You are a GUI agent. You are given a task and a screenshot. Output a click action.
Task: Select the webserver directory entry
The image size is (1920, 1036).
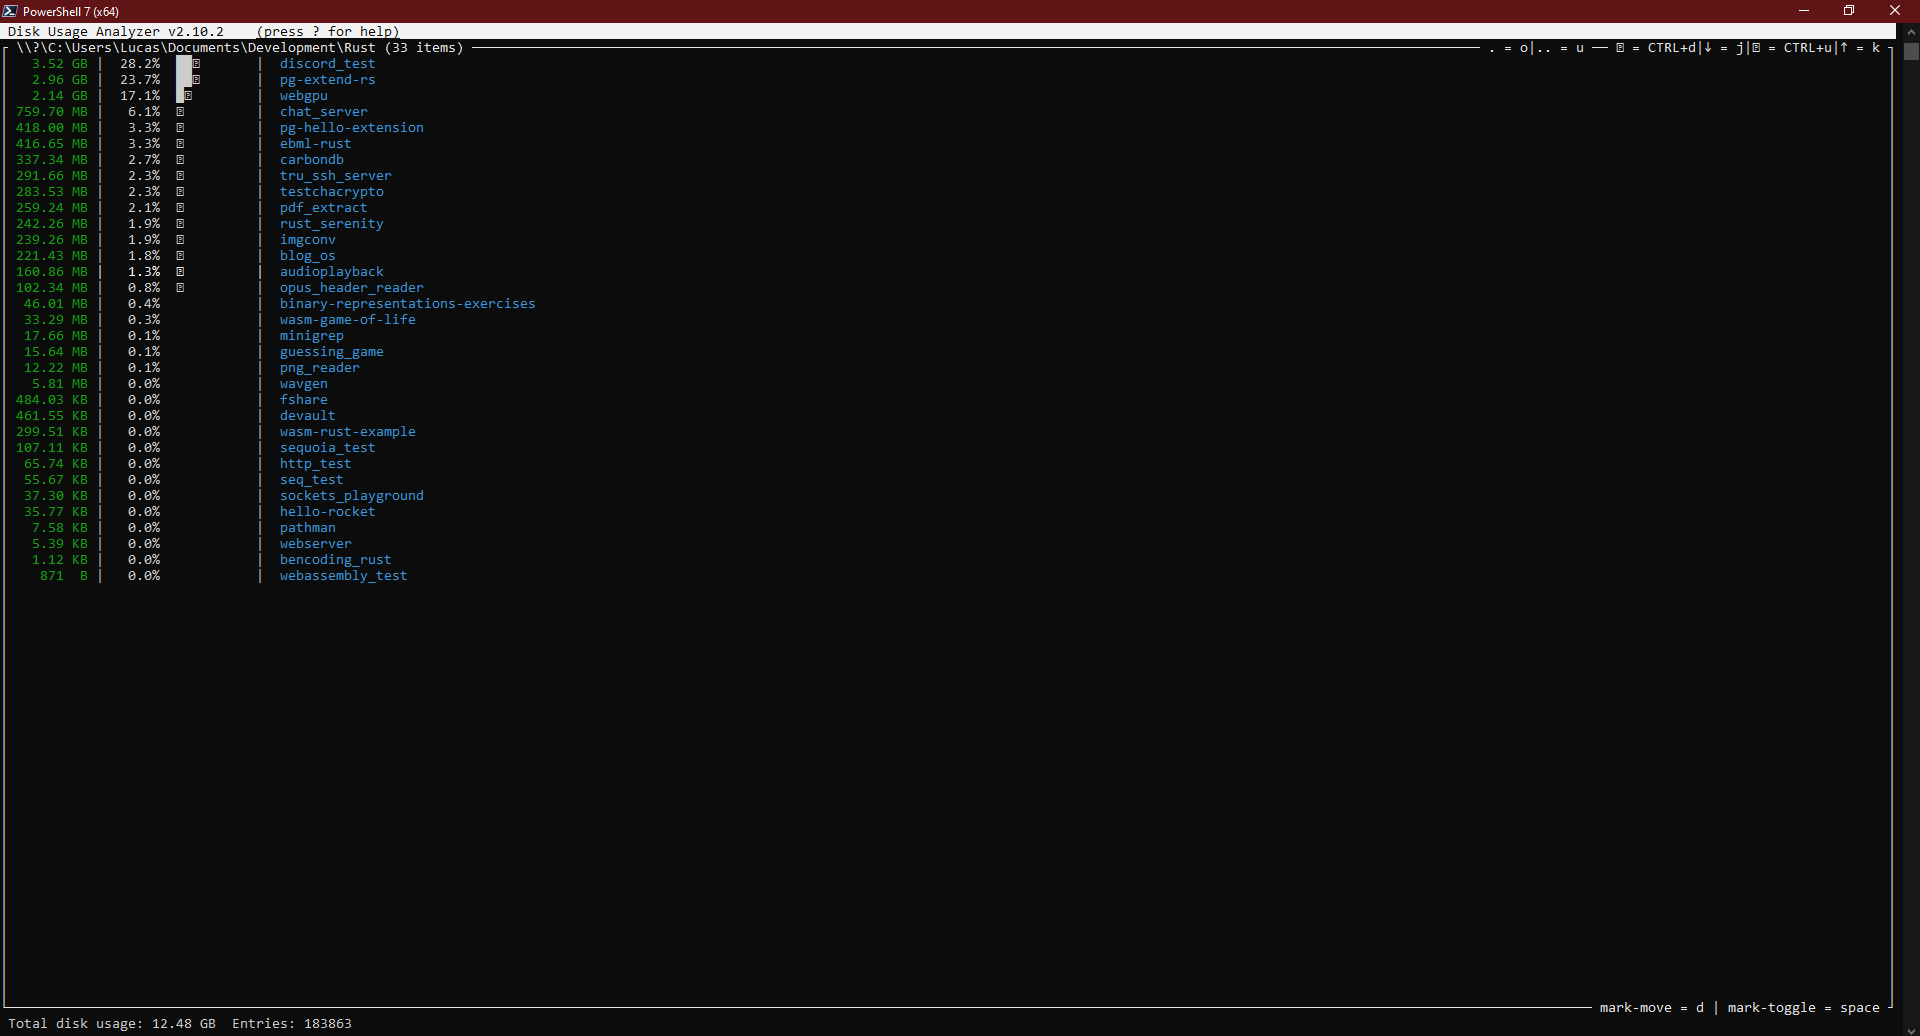[x=315, y=544]
